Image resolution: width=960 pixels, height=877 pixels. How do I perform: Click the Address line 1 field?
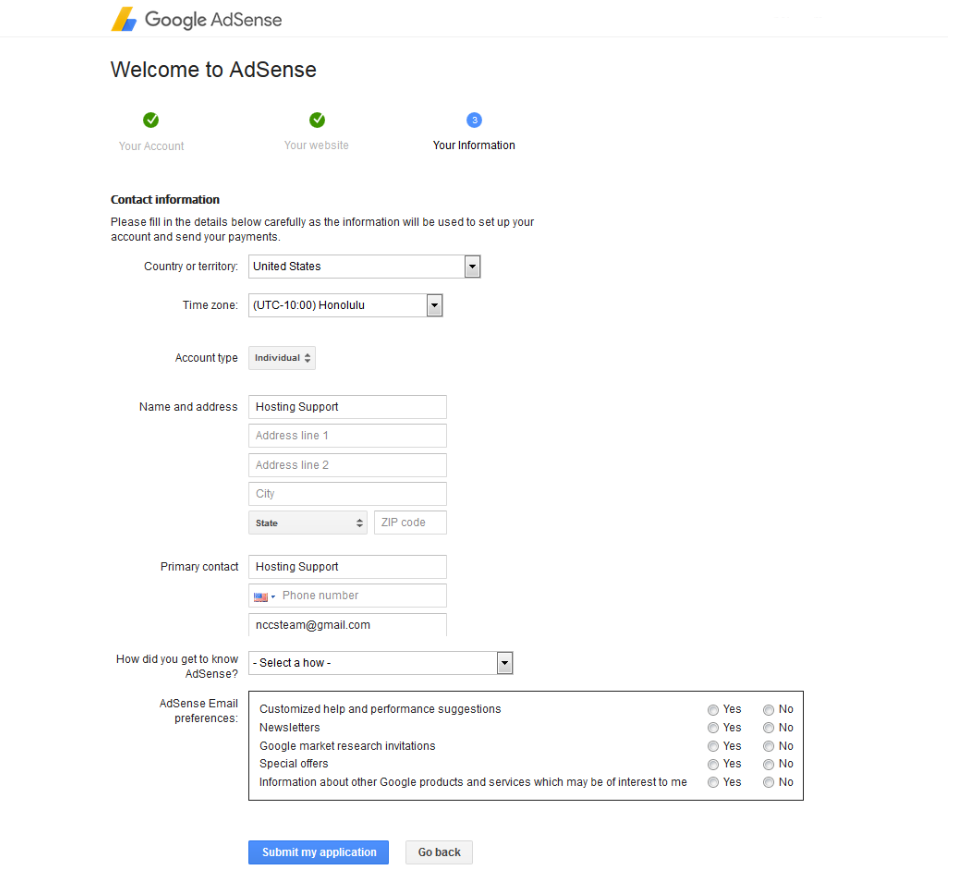pos(348,436)
